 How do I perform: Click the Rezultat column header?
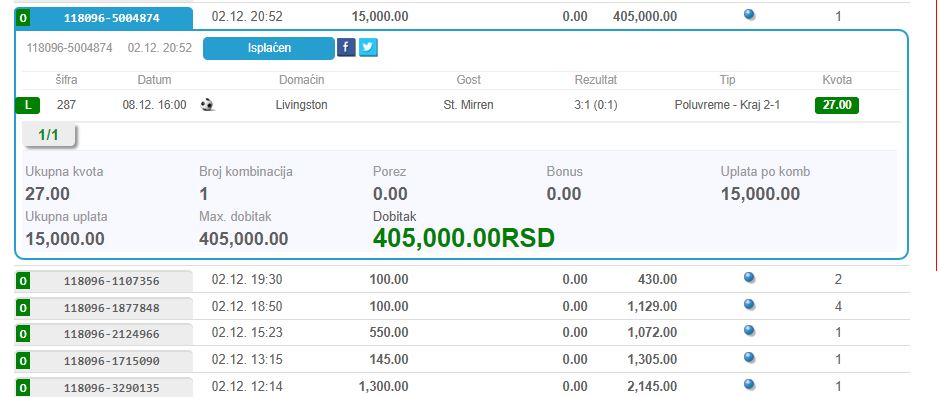point(596,80)
